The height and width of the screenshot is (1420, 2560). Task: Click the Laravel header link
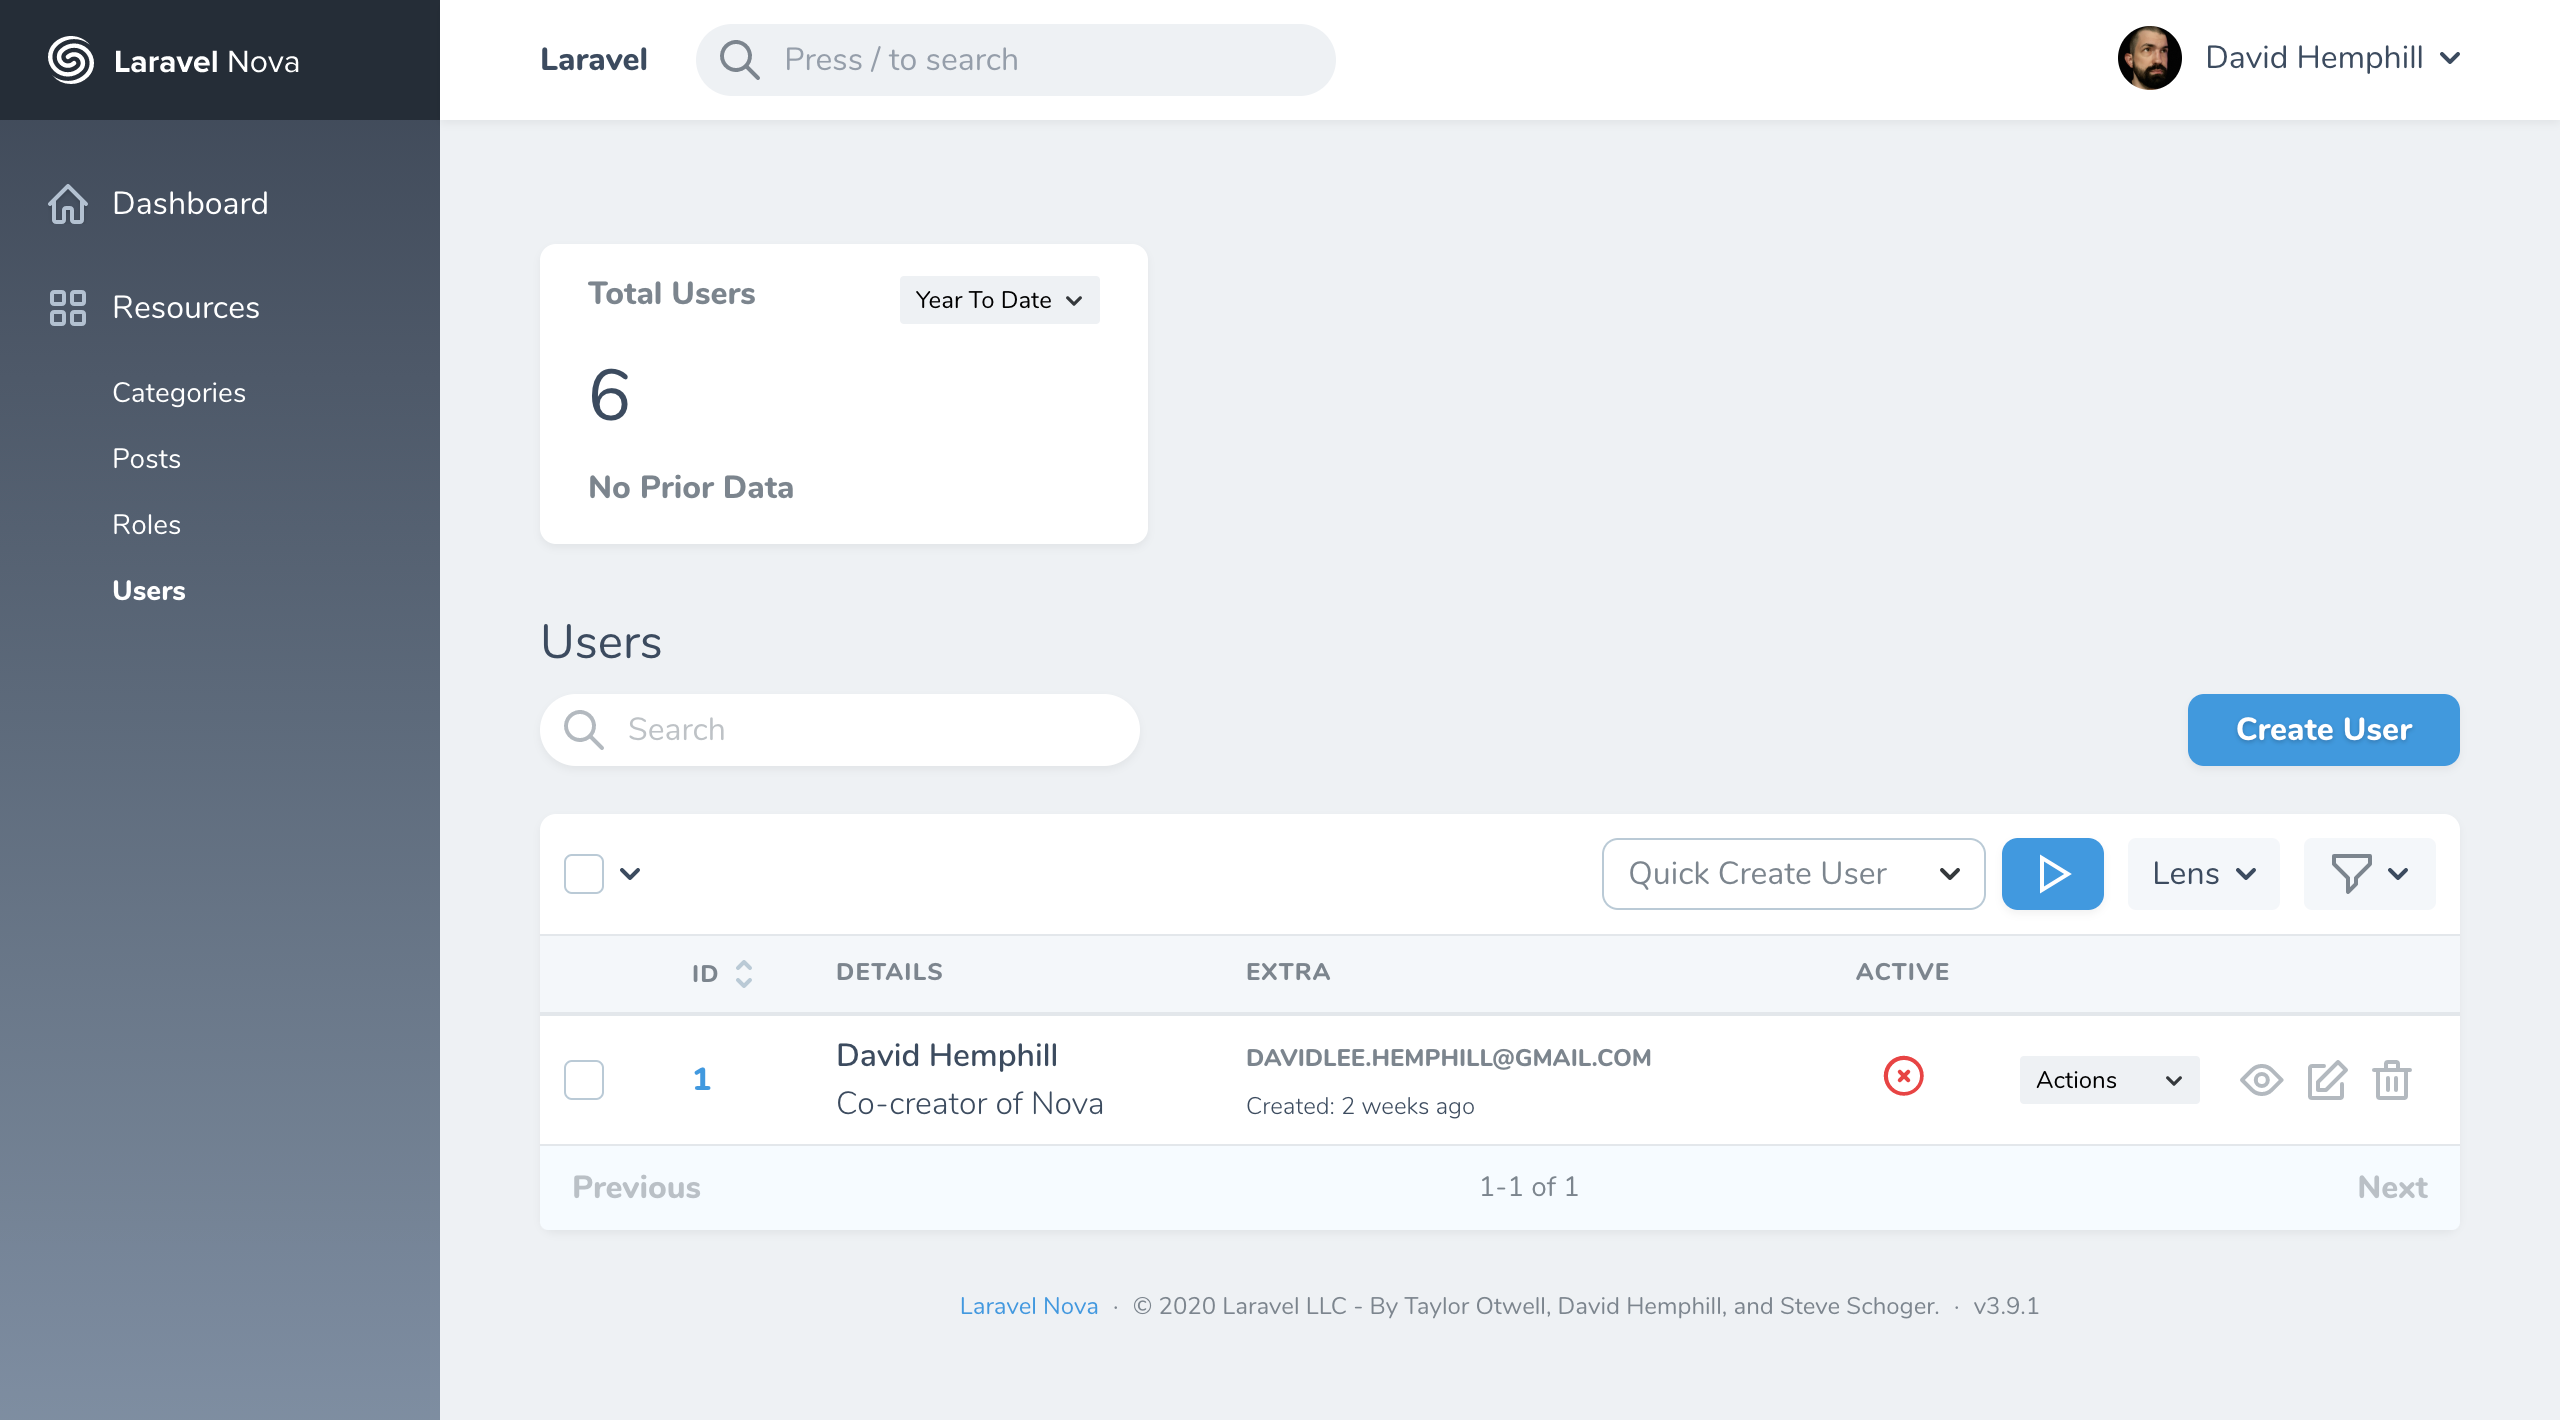[594, 60]
